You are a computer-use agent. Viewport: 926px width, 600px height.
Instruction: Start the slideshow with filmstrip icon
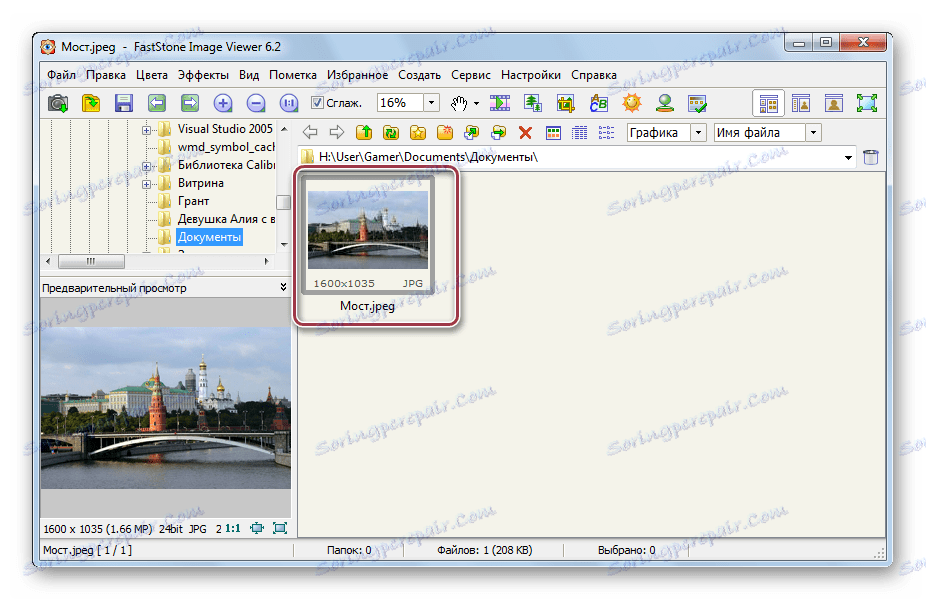(x=500, y=103)
